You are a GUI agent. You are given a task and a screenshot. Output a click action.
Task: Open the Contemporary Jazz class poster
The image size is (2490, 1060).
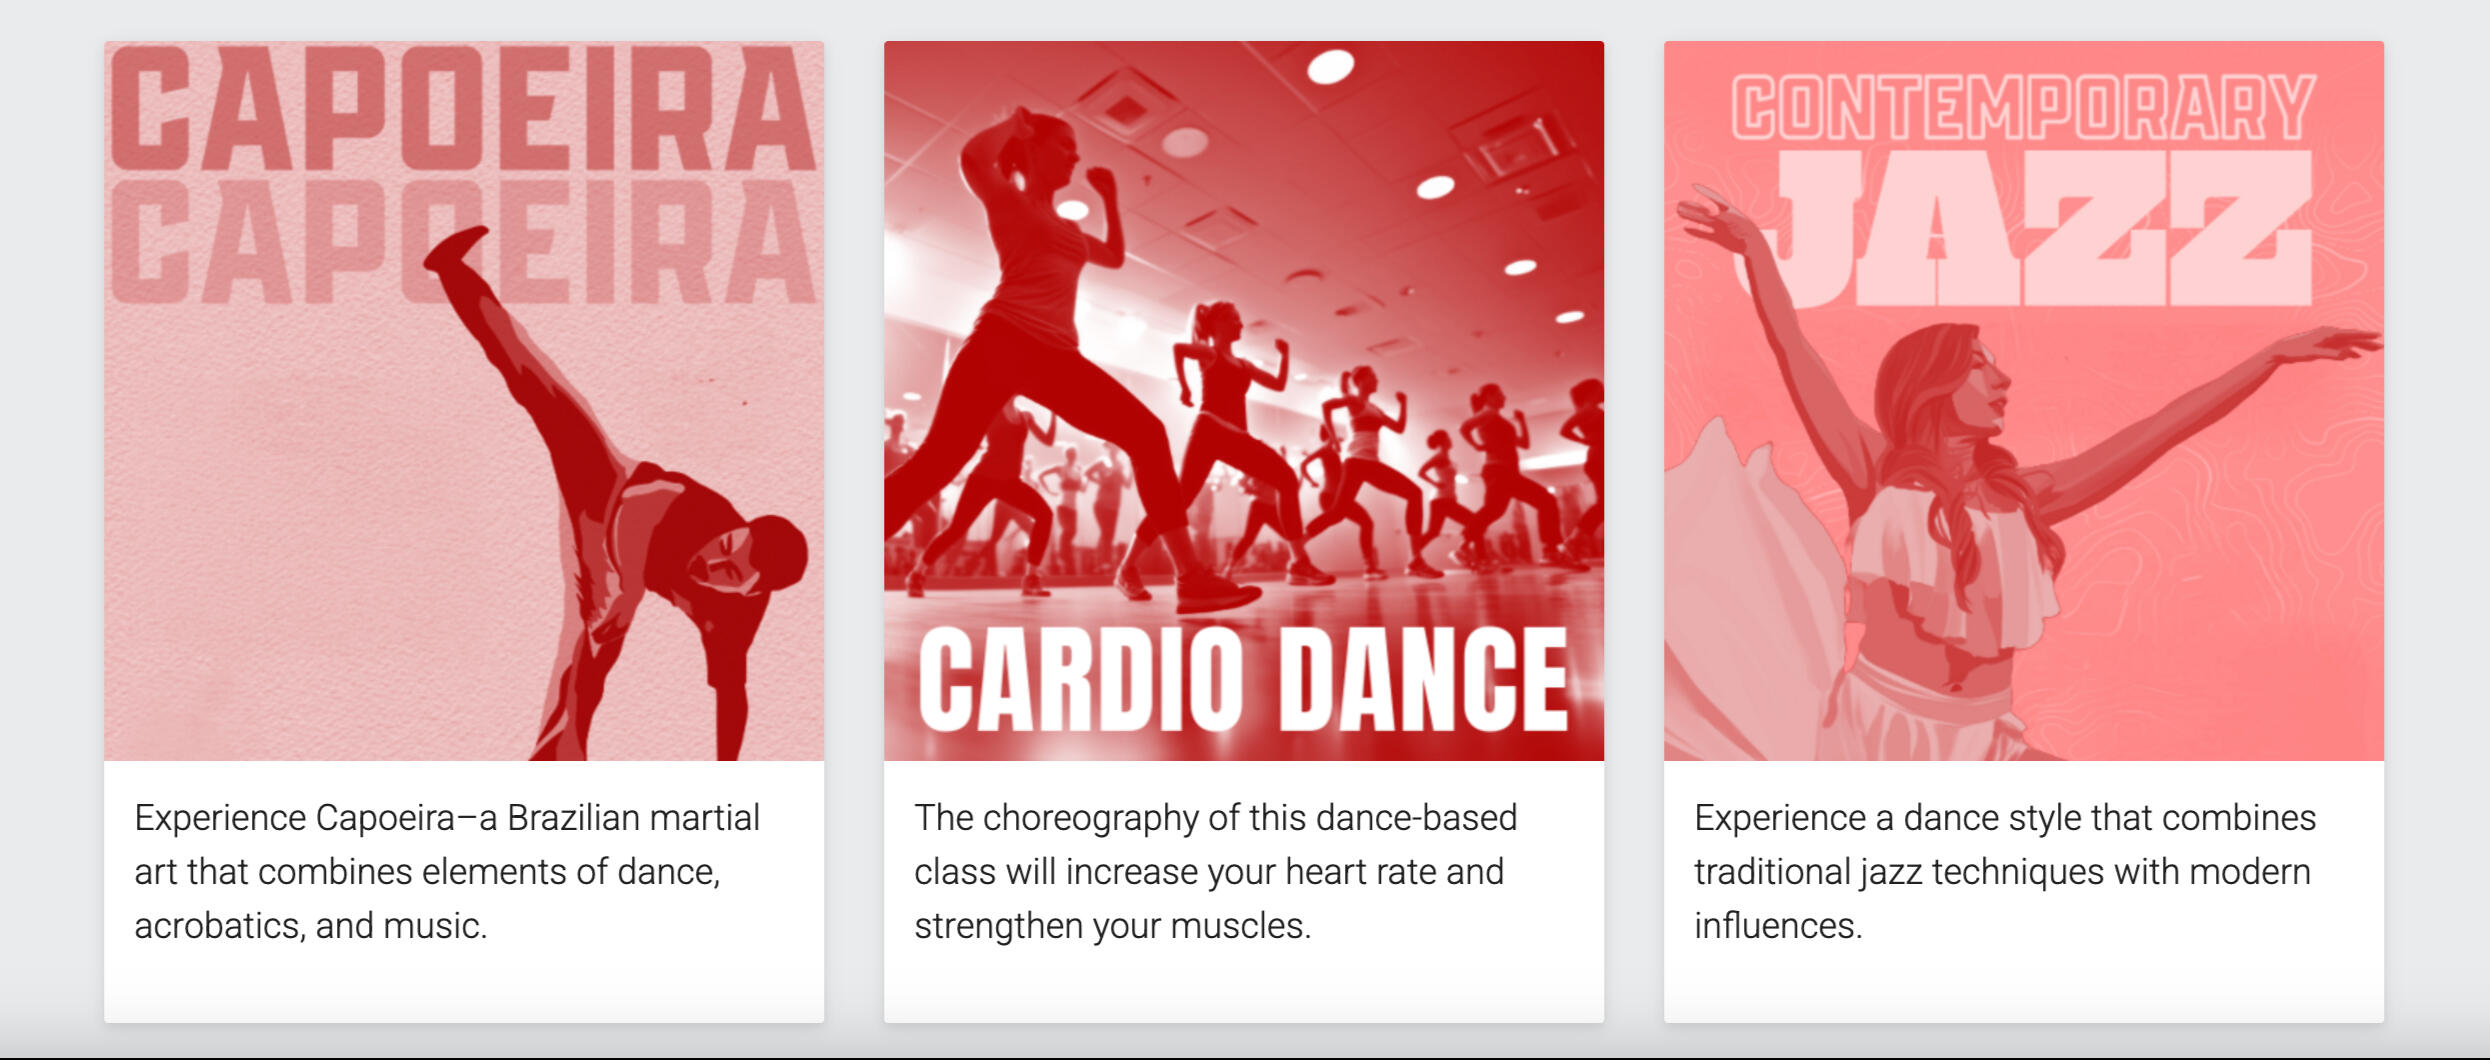(x=2024, y=401)
